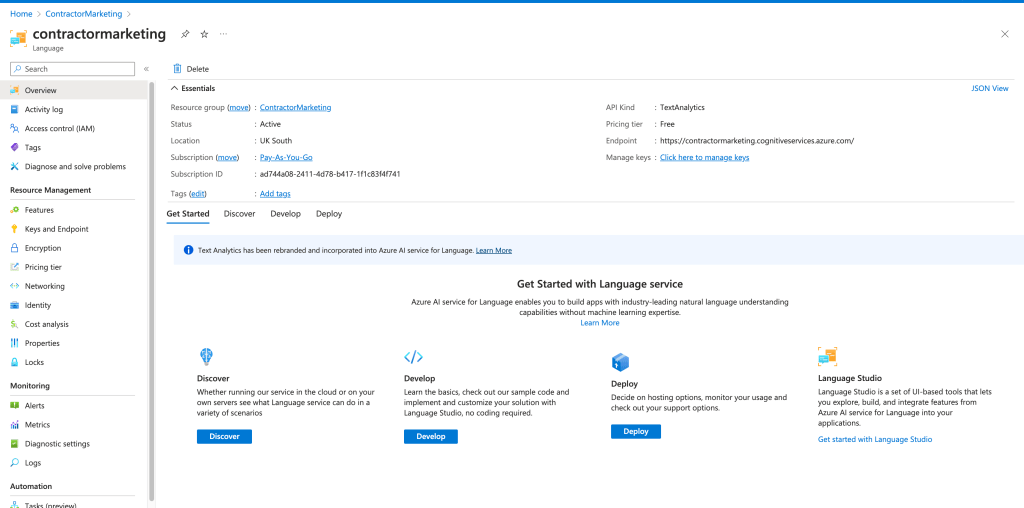Open the more options ellipsis menu
This screenshot has width=1024, height=508.
pos(223,33)
